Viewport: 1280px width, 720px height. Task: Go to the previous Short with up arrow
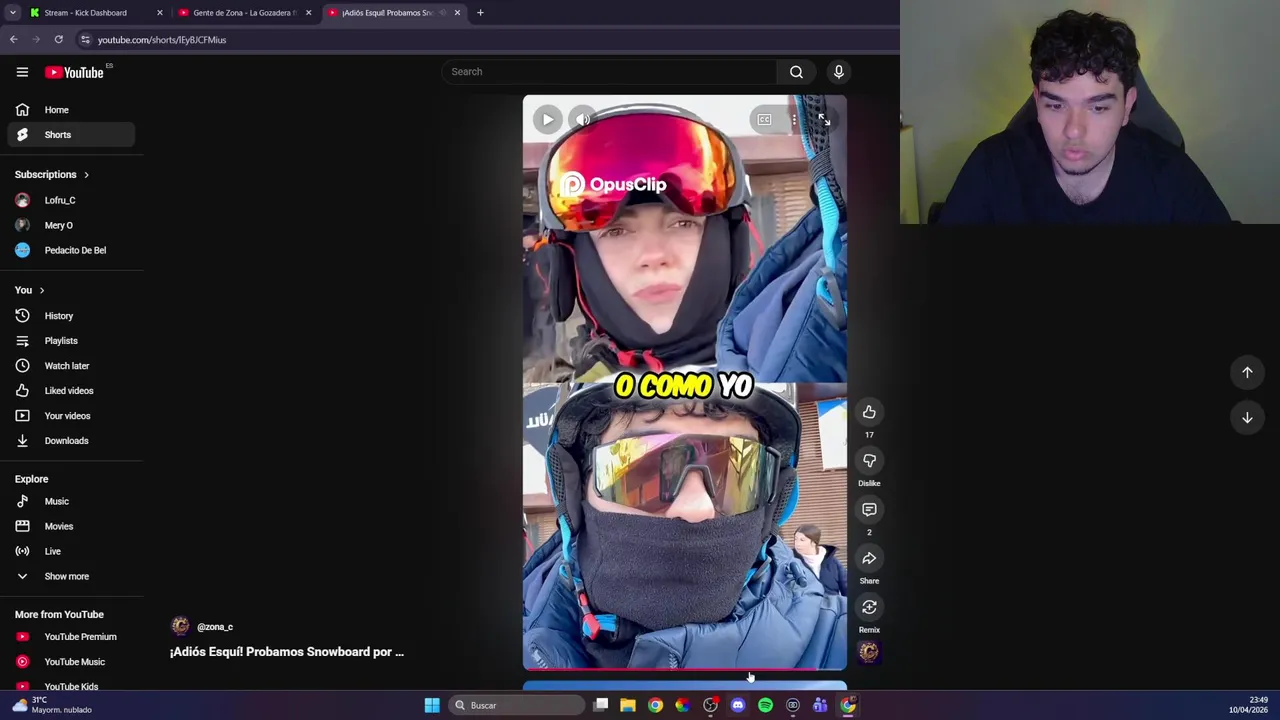coord(1247,373)
